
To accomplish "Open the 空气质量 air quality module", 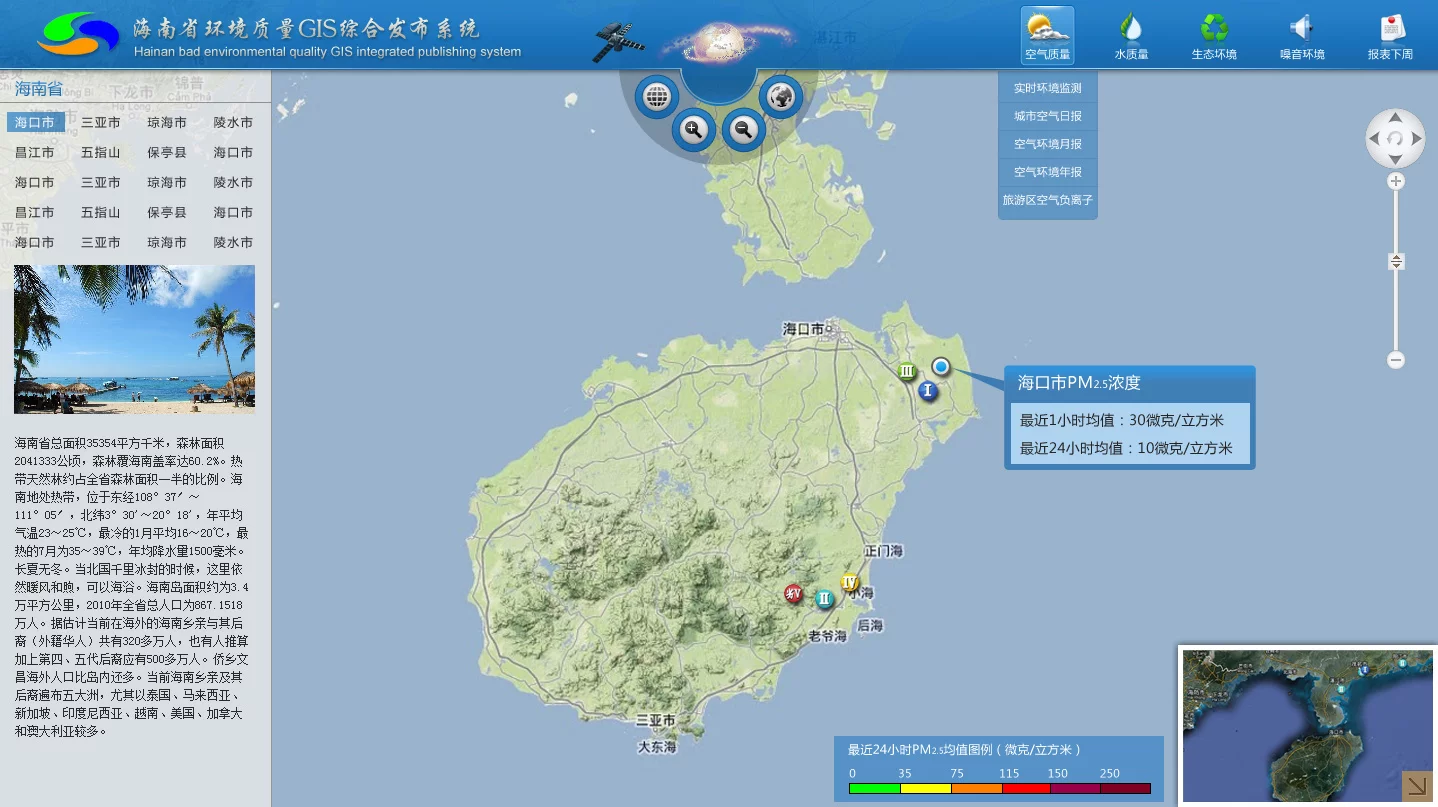I will 1047,35.
